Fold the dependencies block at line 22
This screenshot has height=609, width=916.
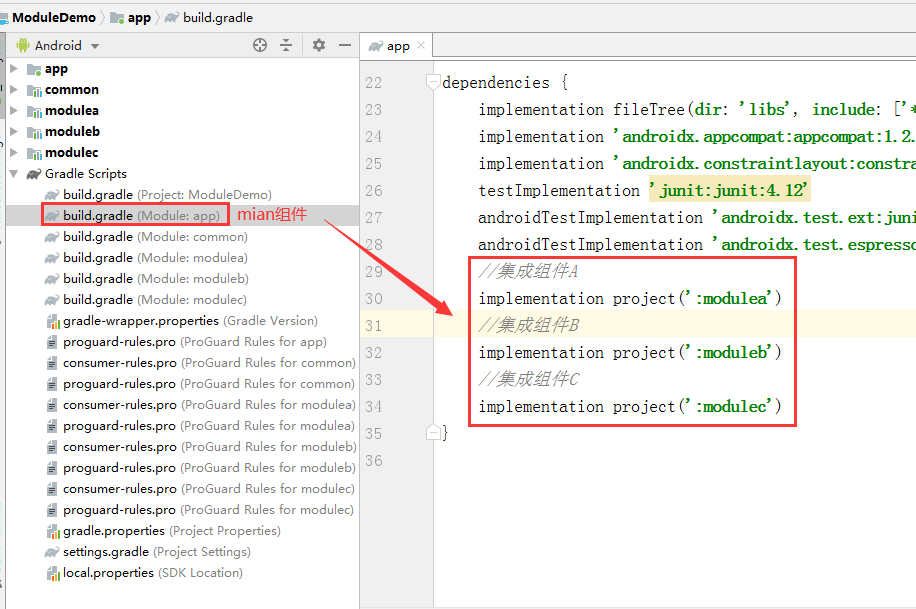tap(433, 82)
